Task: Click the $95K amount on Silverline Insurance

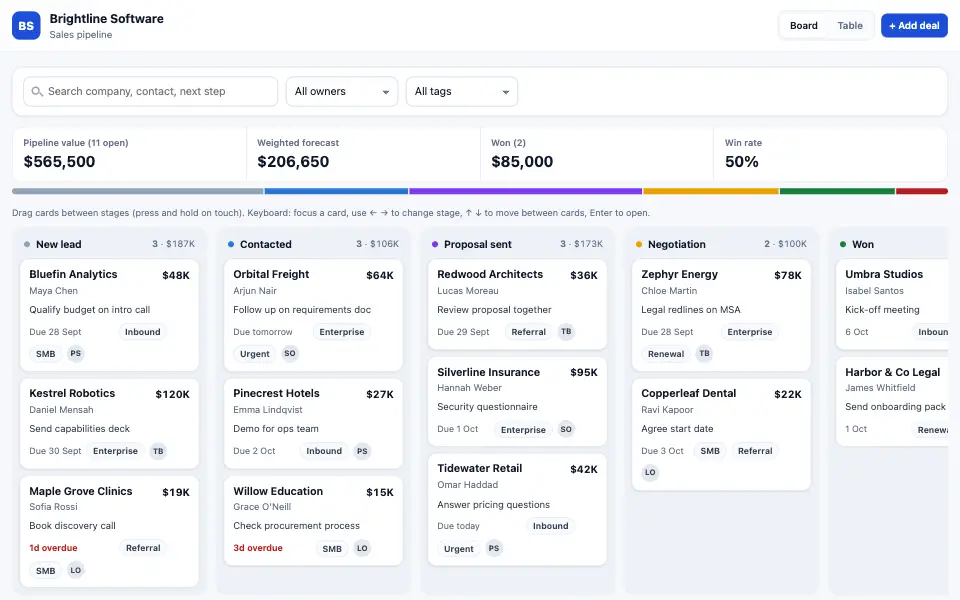Action: coord(583,372)
